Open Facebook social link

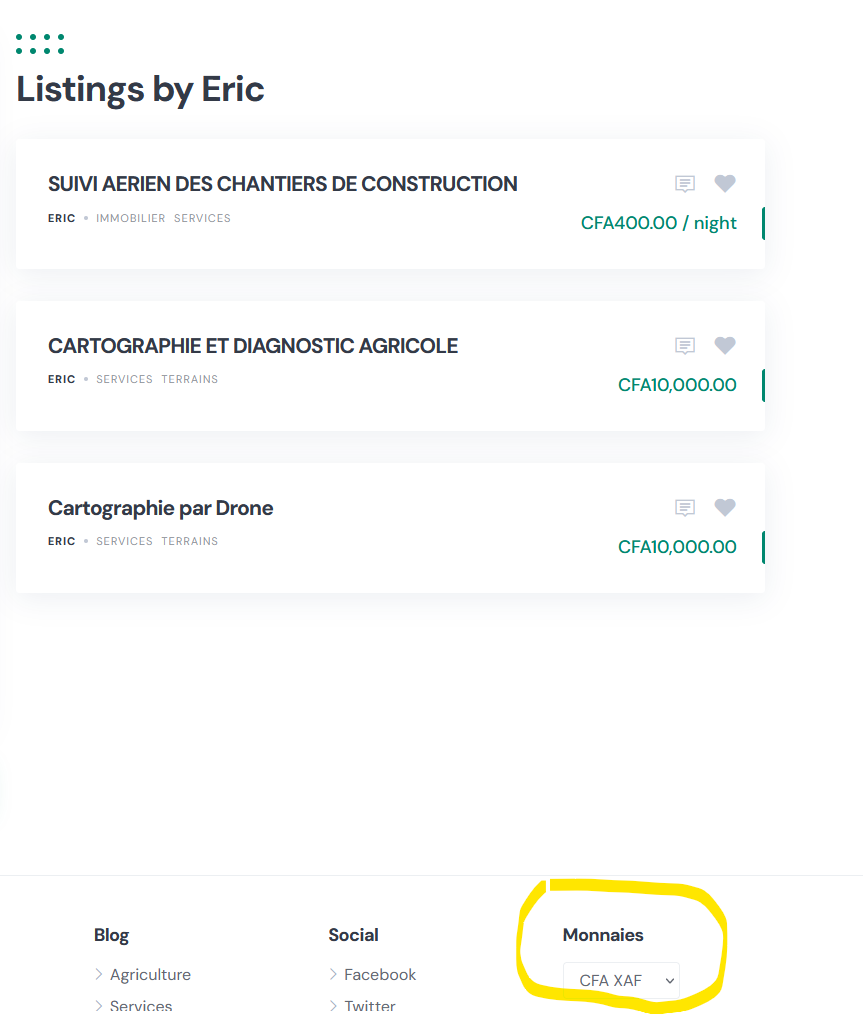coord(380,974)
